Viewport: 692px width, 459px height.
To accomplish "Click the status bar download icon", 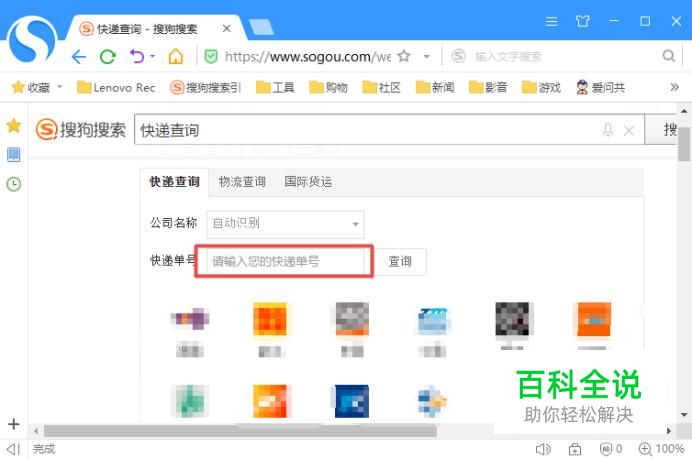I will [x=575, y=449].
